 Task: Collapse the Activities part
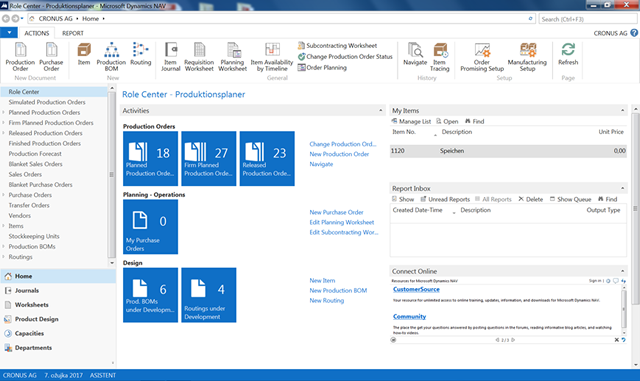[380, 111]
